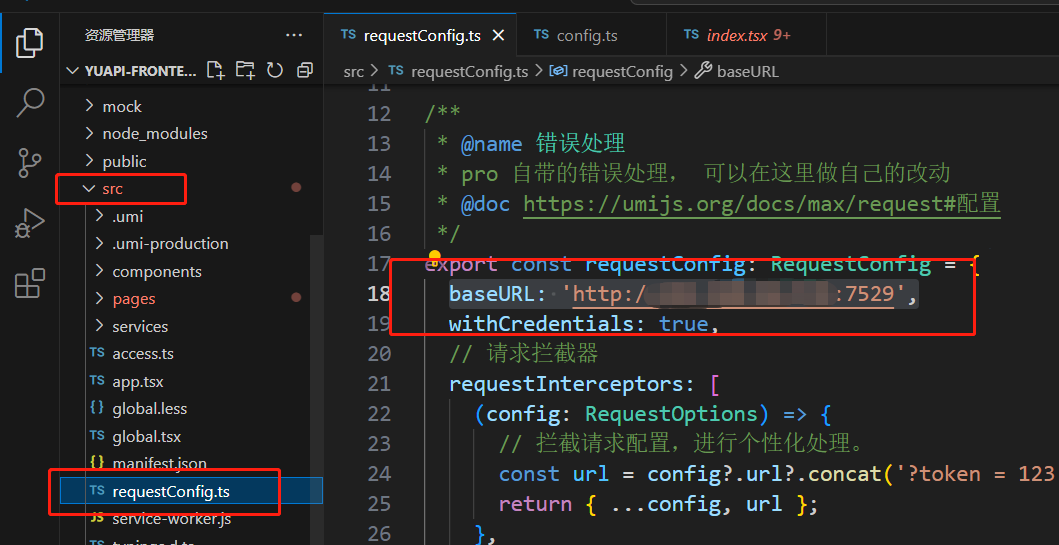
Task: Open the umijs.org docs link in comment
Action: 761,203
